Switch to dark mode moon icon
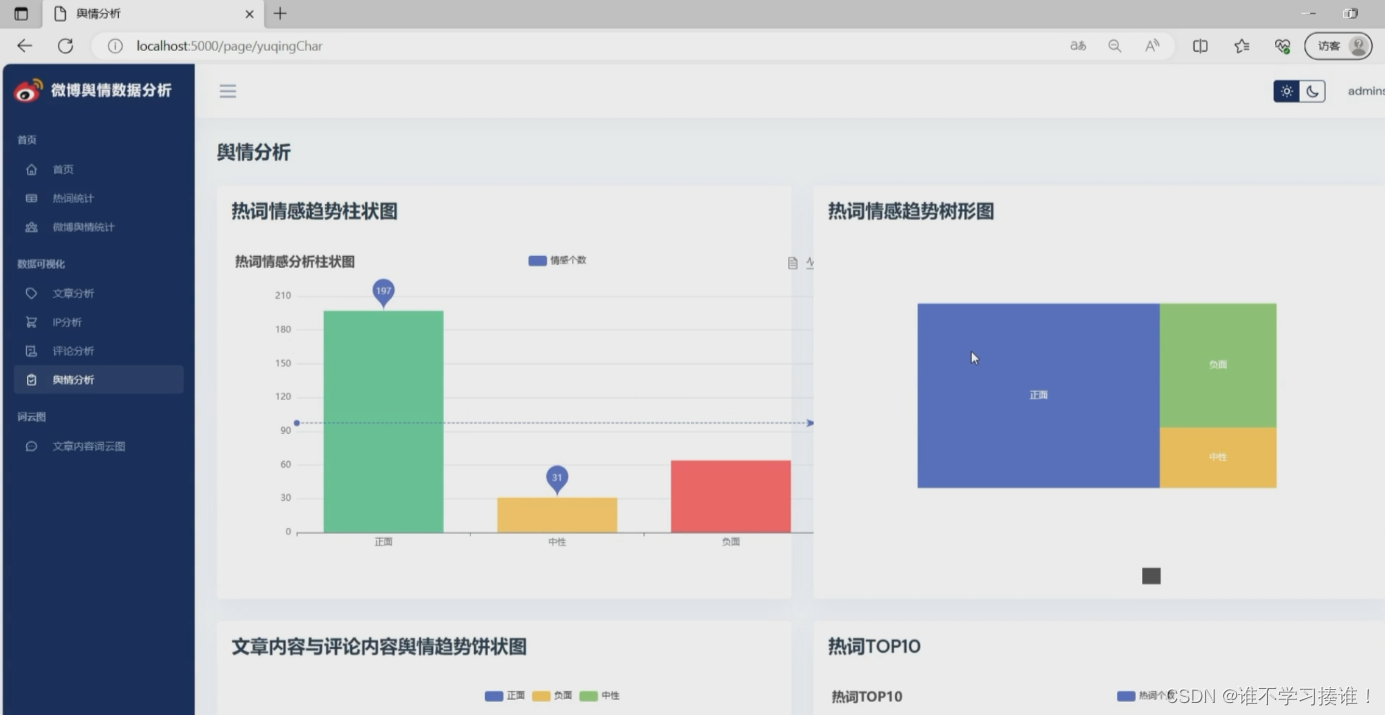This screenshot has height=715, width=1385. (1312, 91)
